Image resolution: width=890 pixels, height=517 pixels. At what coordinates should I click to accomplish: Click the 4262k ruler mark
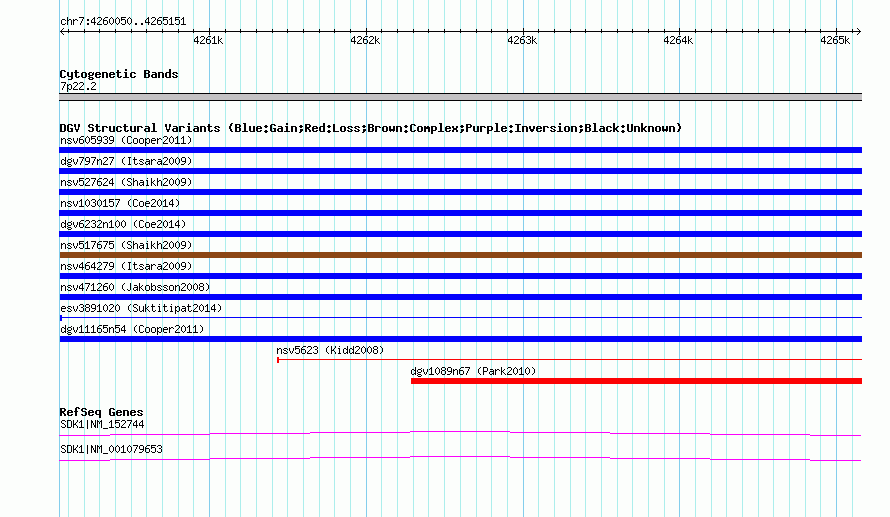coord(365,40)
